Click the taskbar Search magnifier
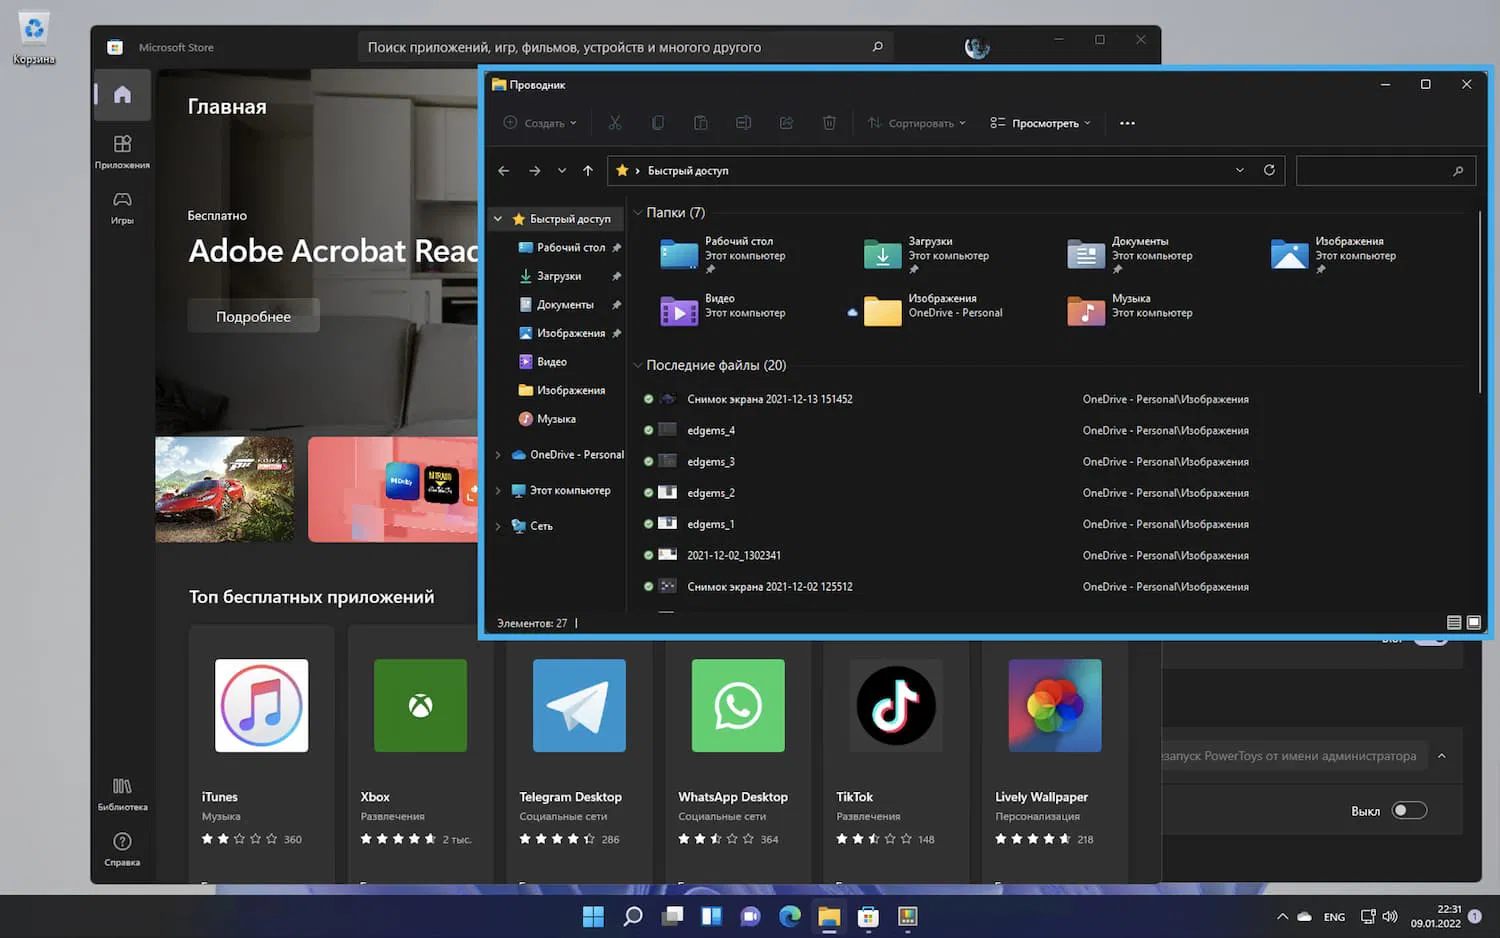The image size is (1500, 938). [x=632, y=916]
